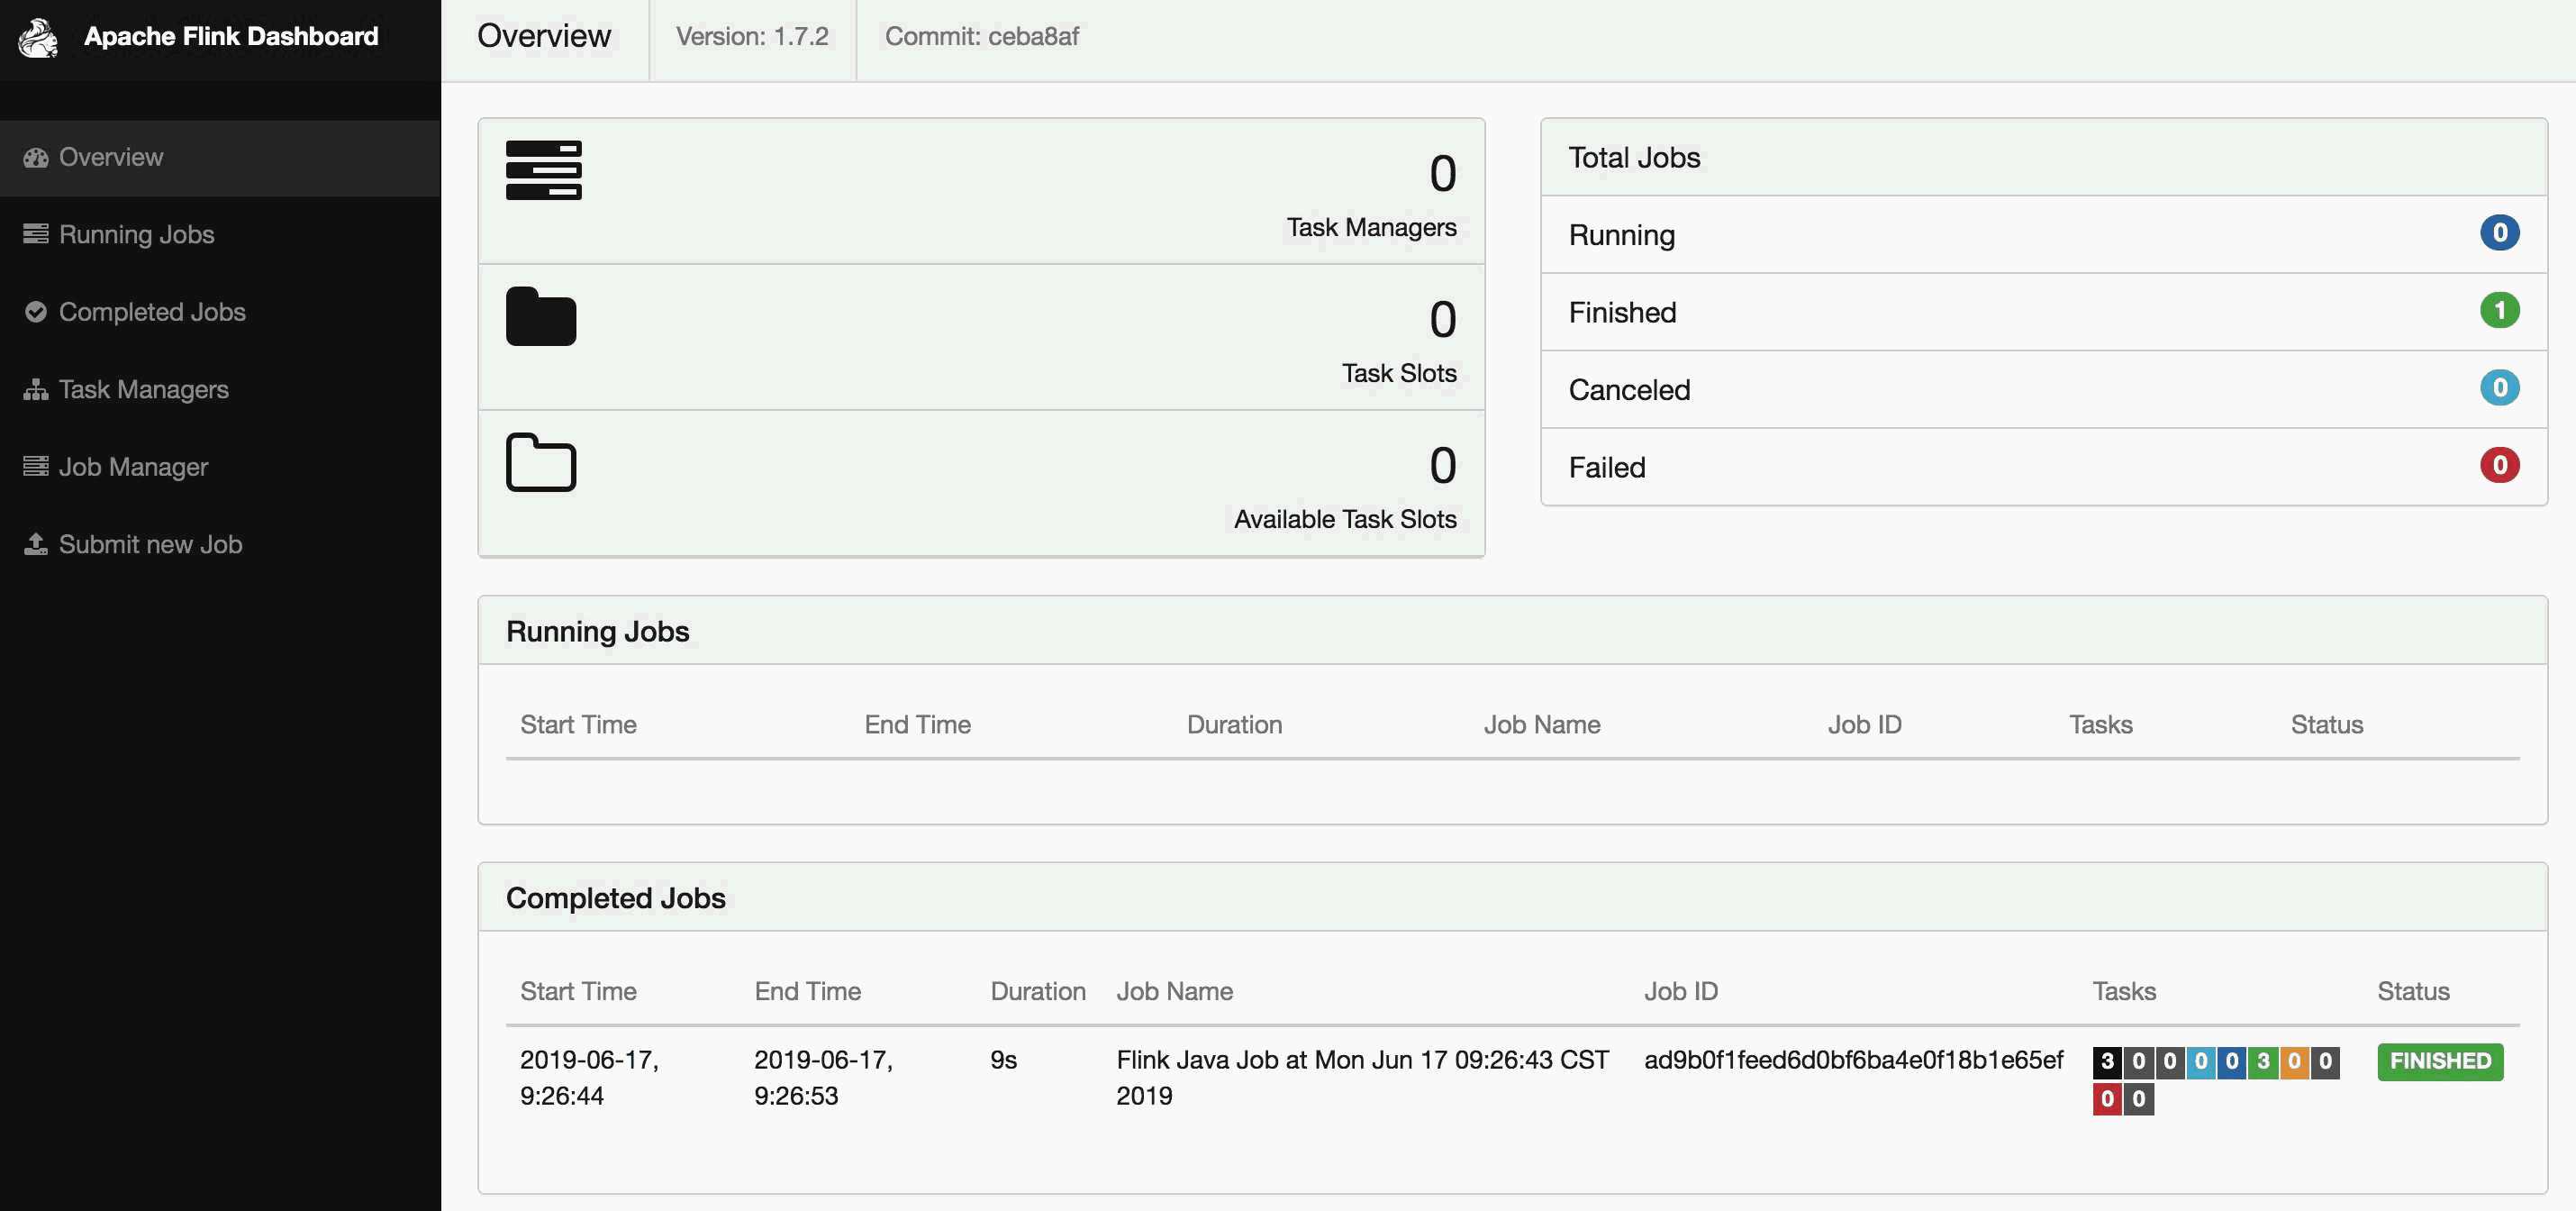Click the 'Canceled' row label in Total Jobs

1629,390
